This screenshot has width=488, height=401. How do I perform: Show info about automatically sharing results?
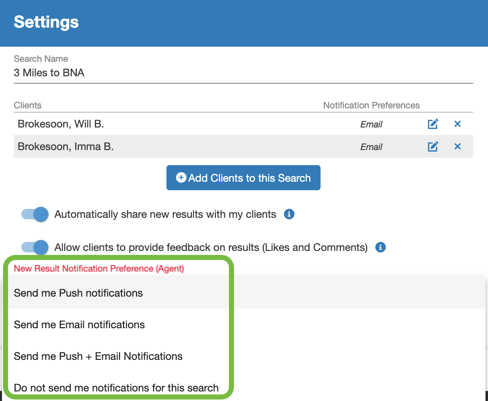pyautogui.click(x=289, y=214)
